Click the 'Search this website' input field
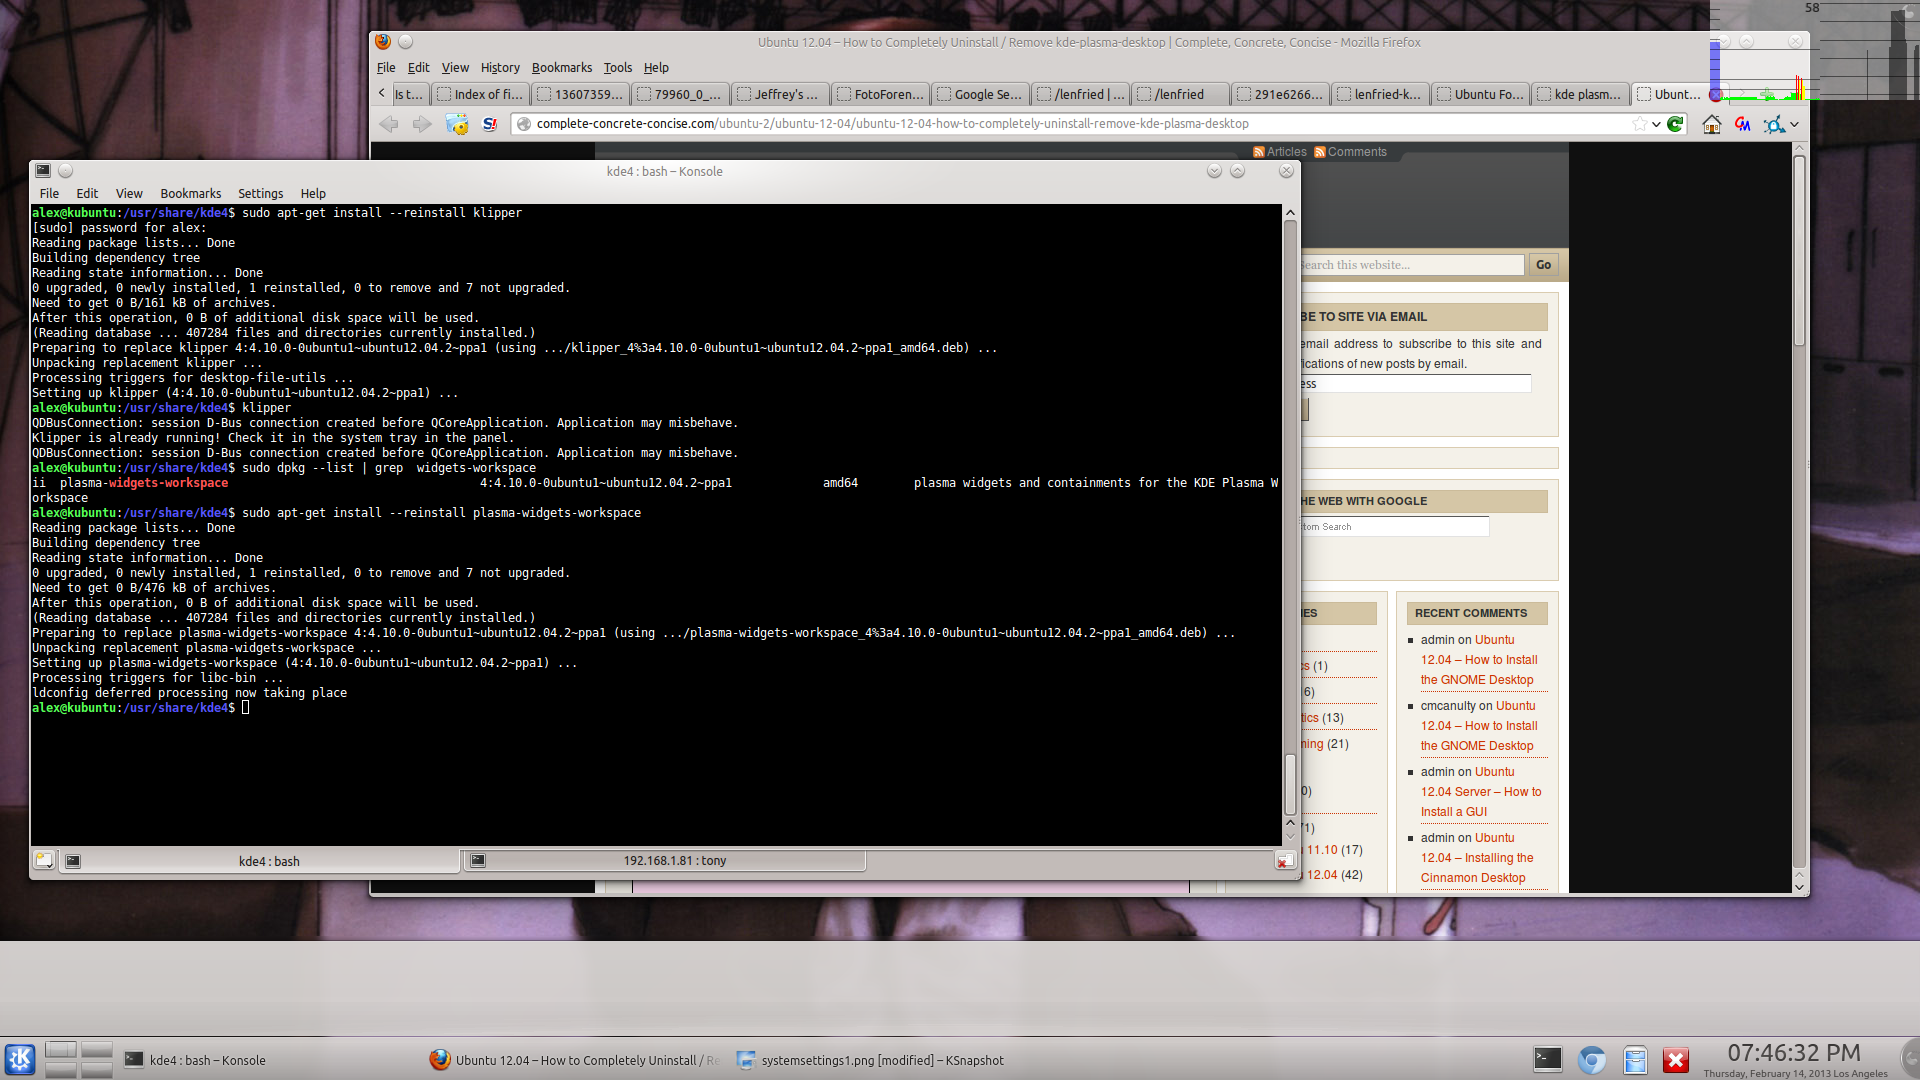The width and height of the screenshot is (1920, 1080). point(1411,265)
